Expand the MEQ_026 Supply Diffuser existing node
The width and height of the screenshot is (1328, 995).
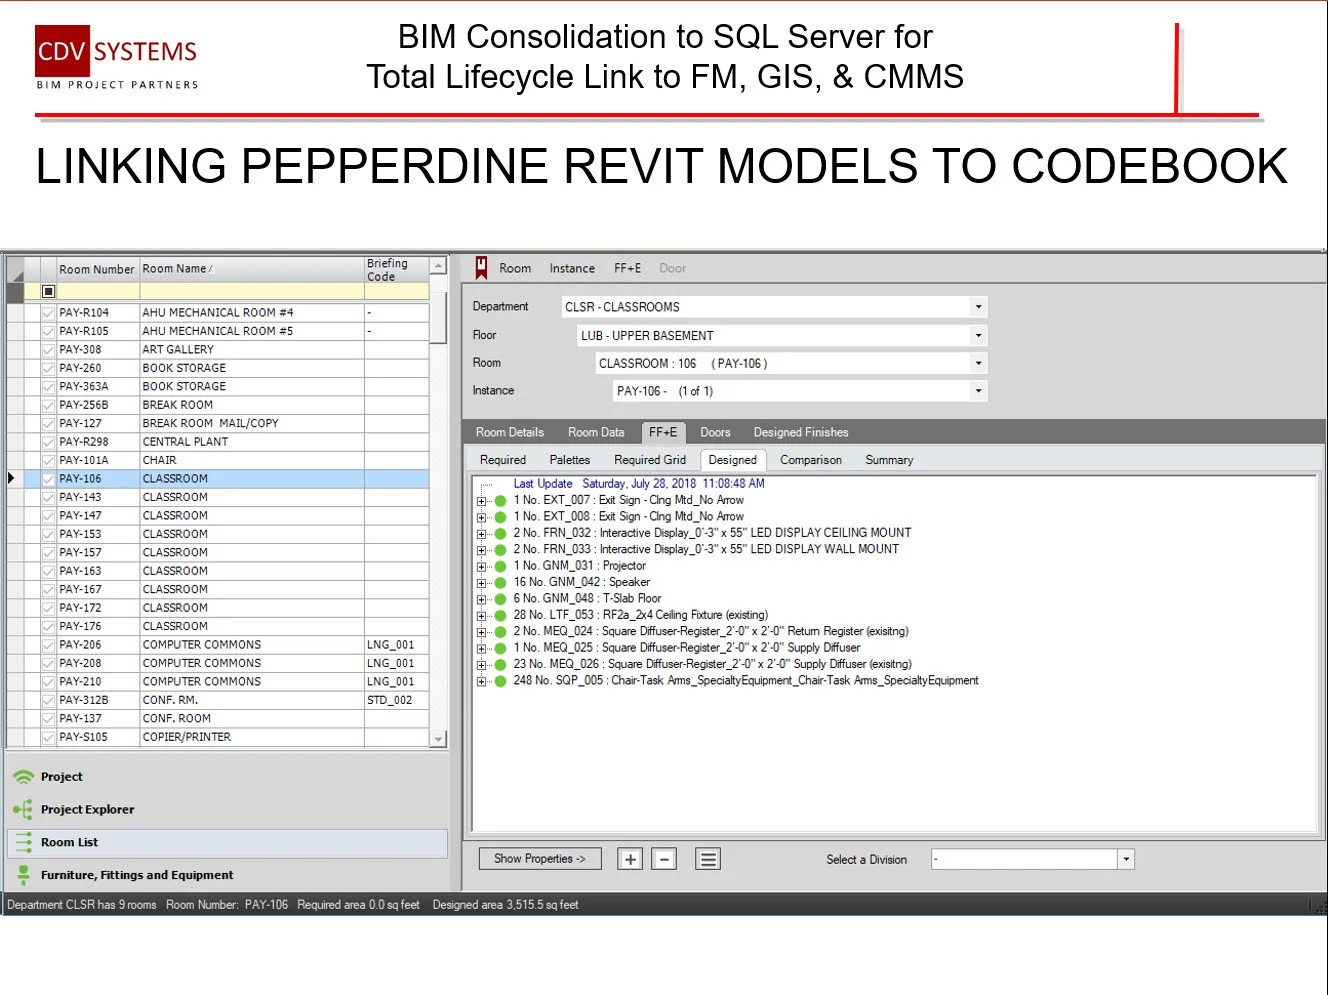pos(481,665)
